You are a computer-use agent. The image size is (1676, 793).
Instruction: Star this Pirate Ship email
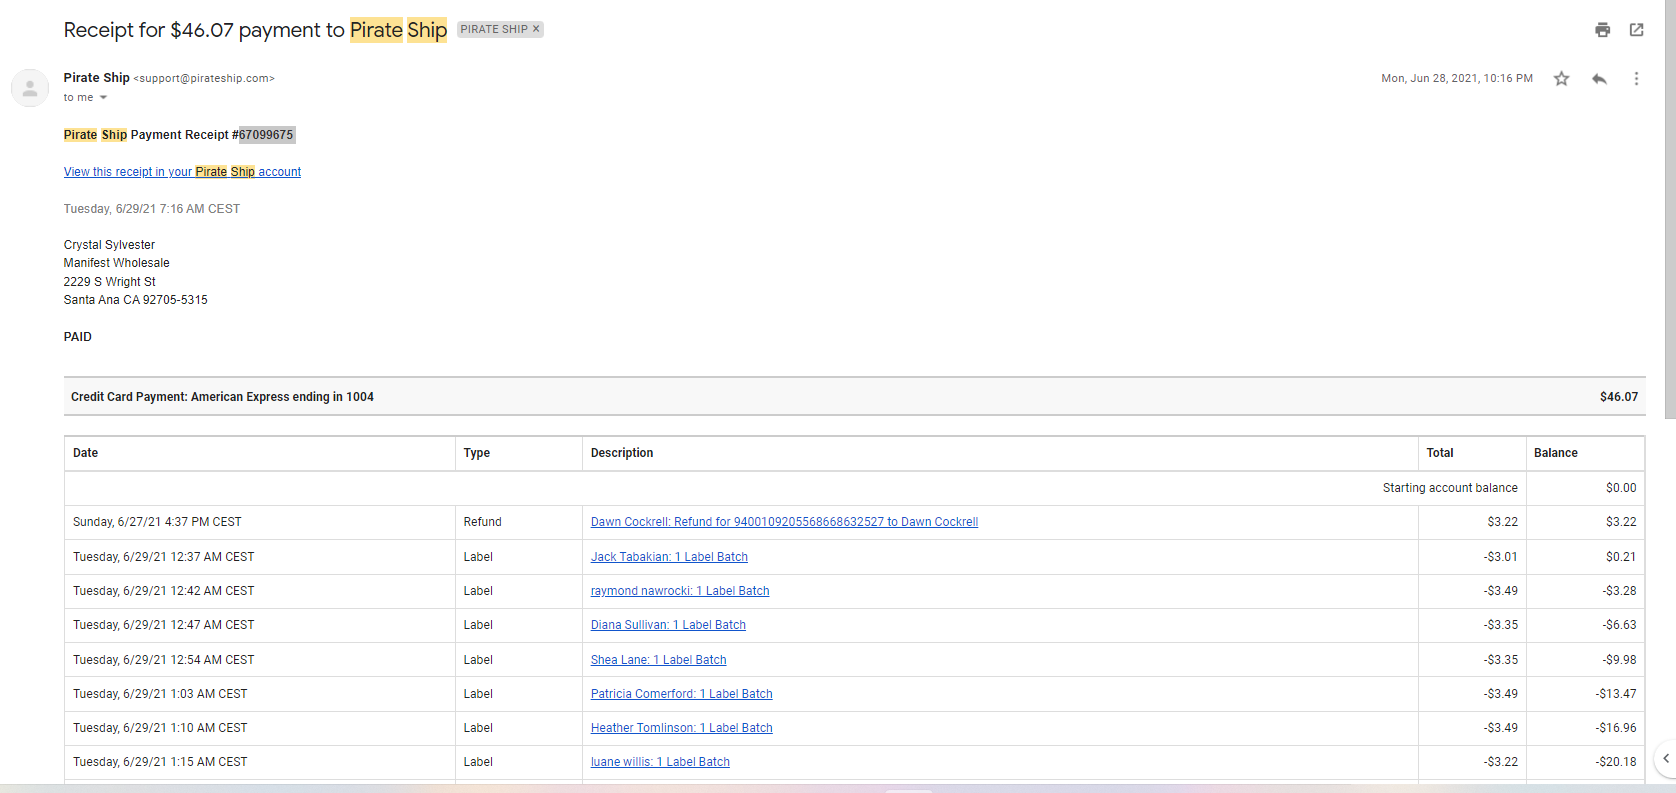click(x=1561, y=78)
